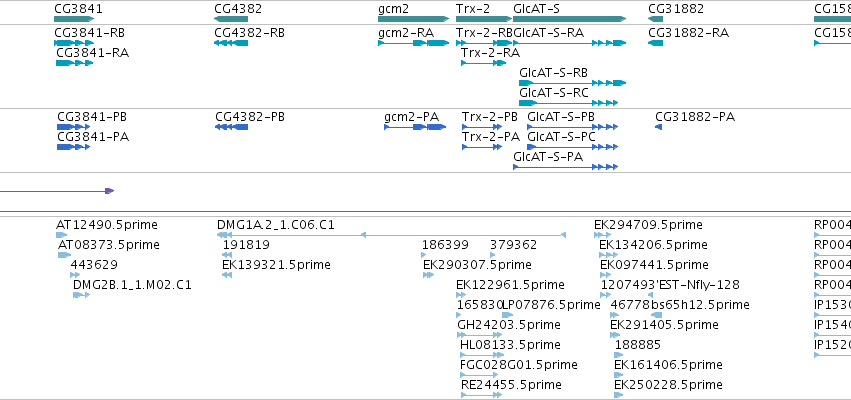The width and height of the screenshot is (851, 400).
Task: Select EST LP07876.5prime
Action: 551,306
